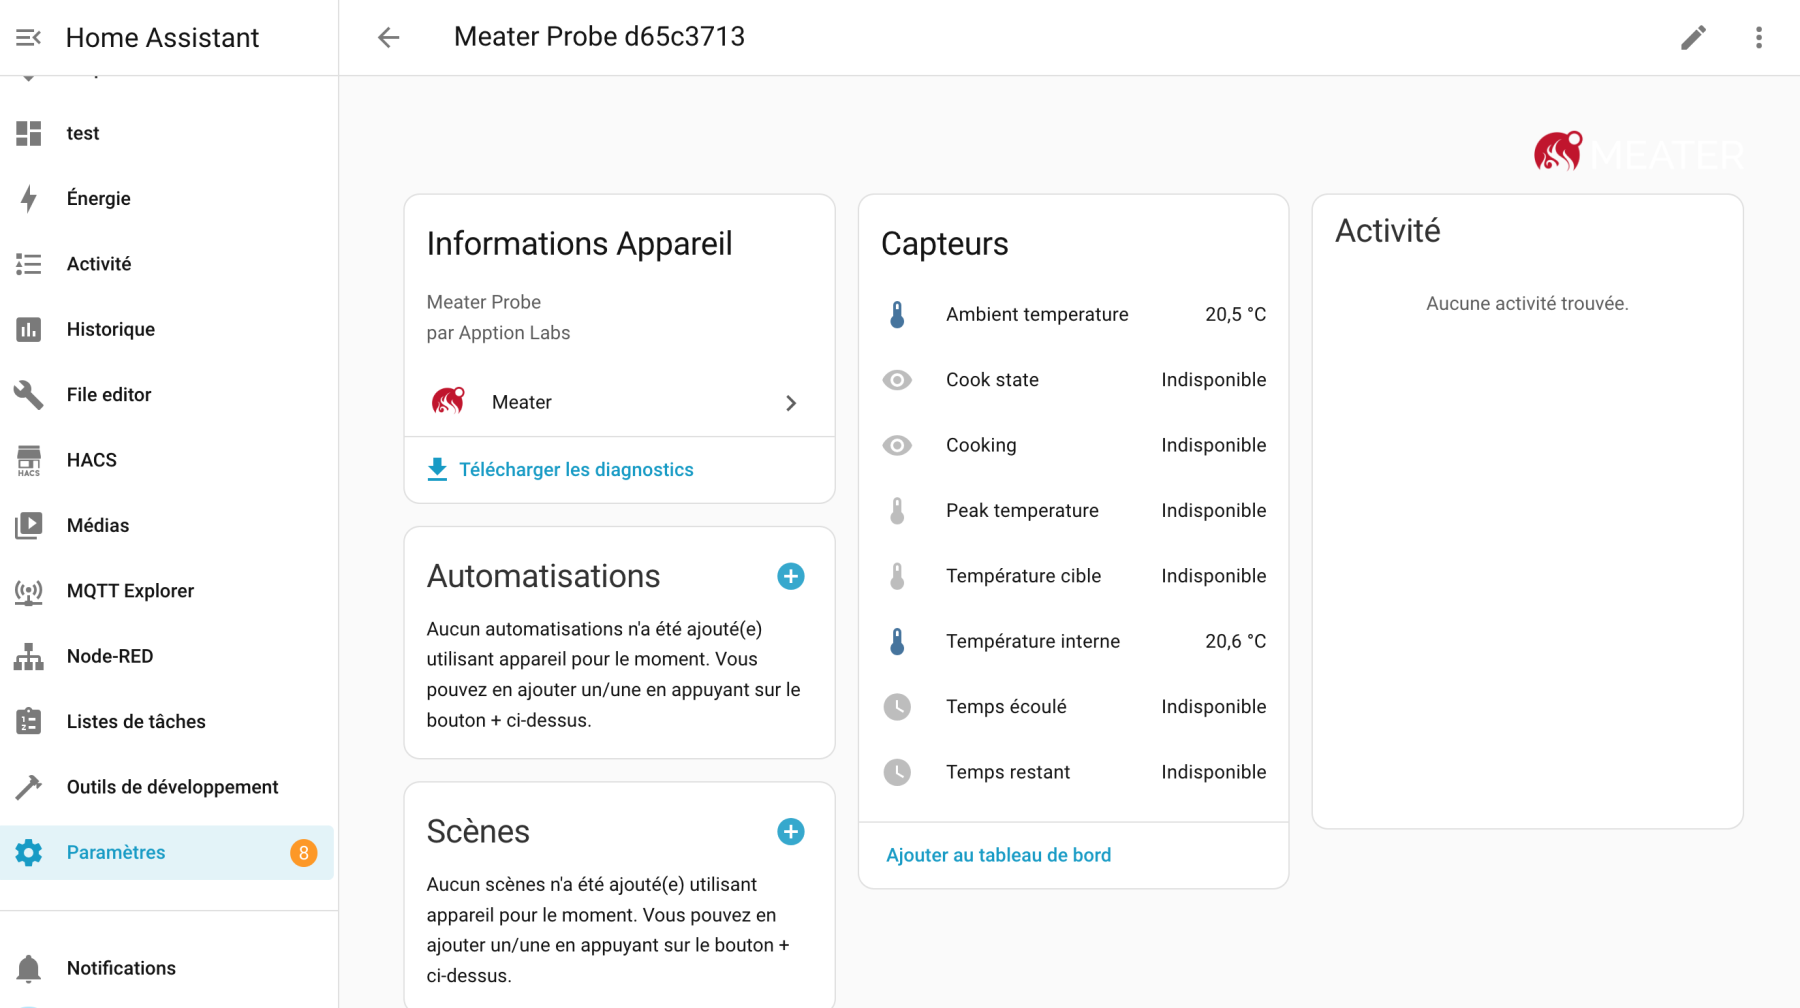Image resolution: width=1800 pixels, height=1008 pixels.
Task: Add a new scene with plus icon
Action: pos(790,832)
